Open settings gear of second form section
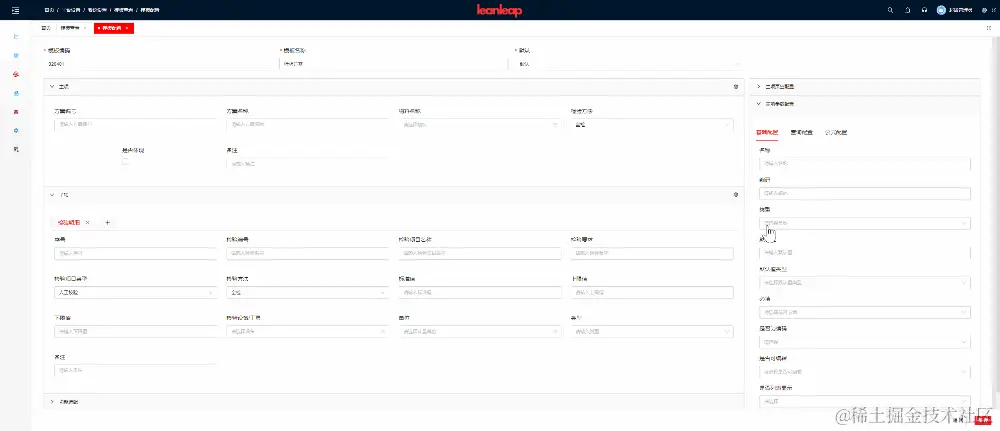The width and height of the screenshot is (1000, 431). pyautogui.click(x=735, y=194)
